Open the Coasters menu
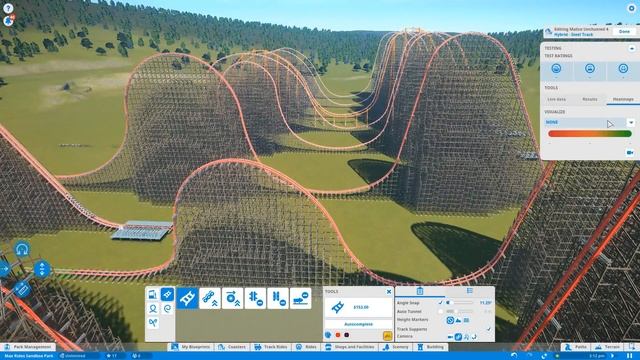 [232, 347]
